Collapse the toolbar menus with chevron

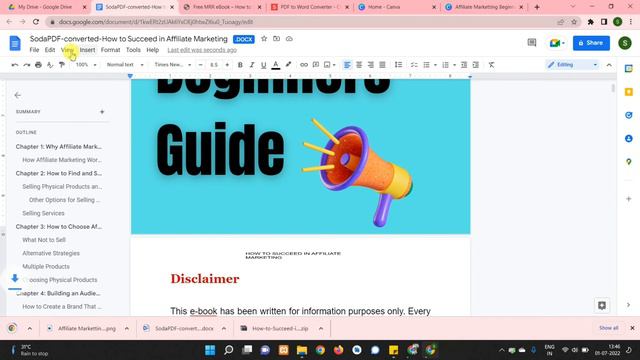coord(609,65)
